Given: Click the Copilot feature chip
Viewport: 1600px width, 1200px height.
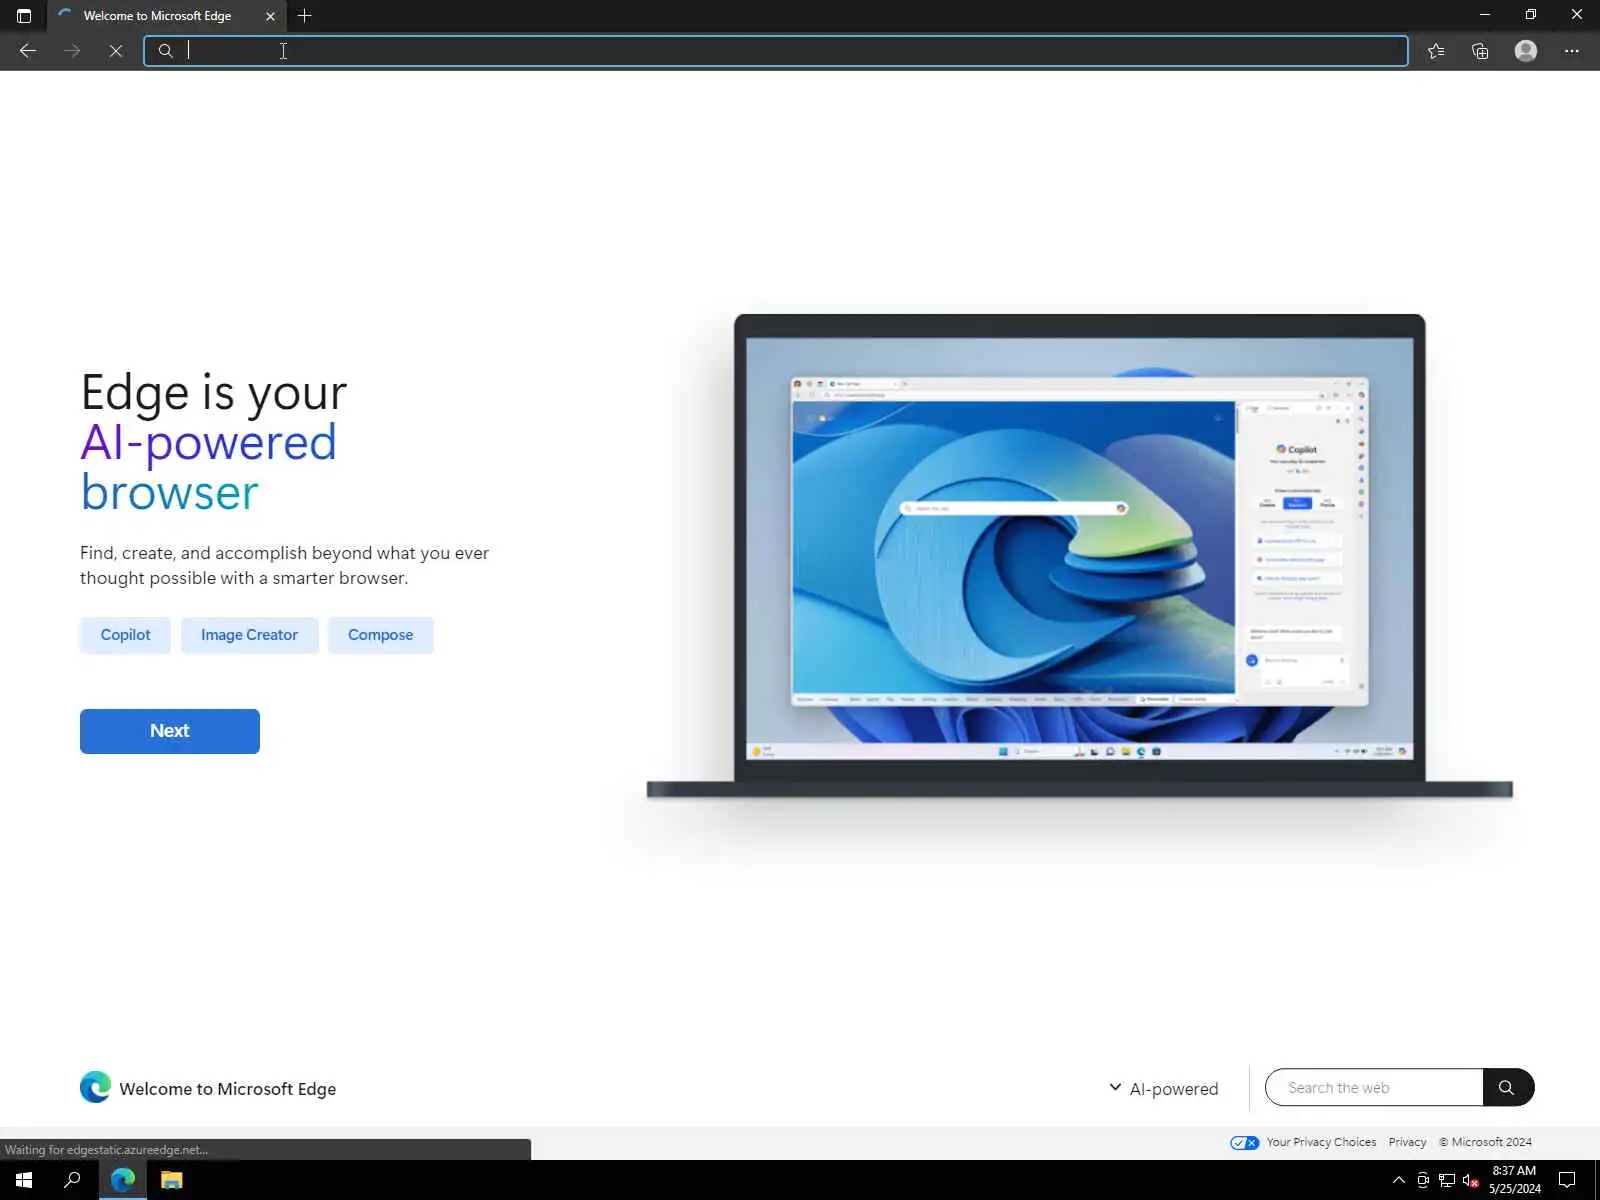Looking at the screenshot, I should pos(125,635).
